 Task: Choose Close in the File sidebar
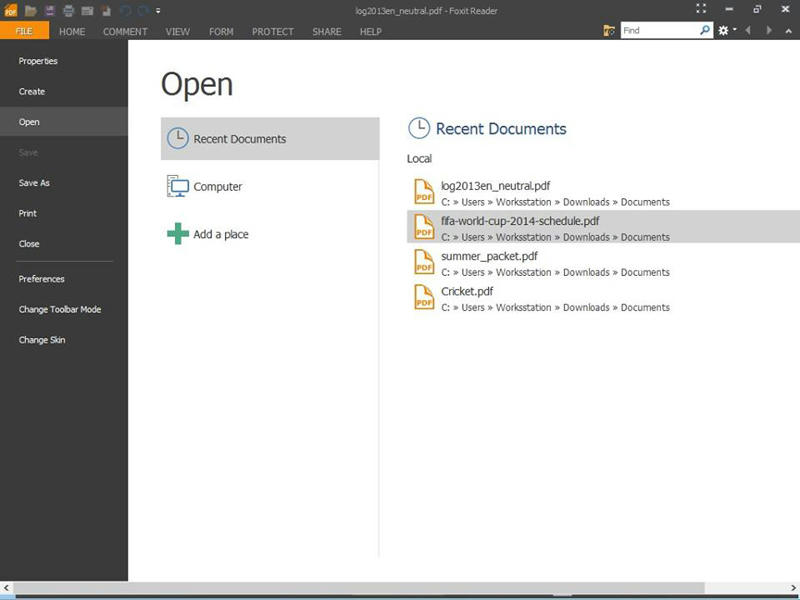click(64, 244)
